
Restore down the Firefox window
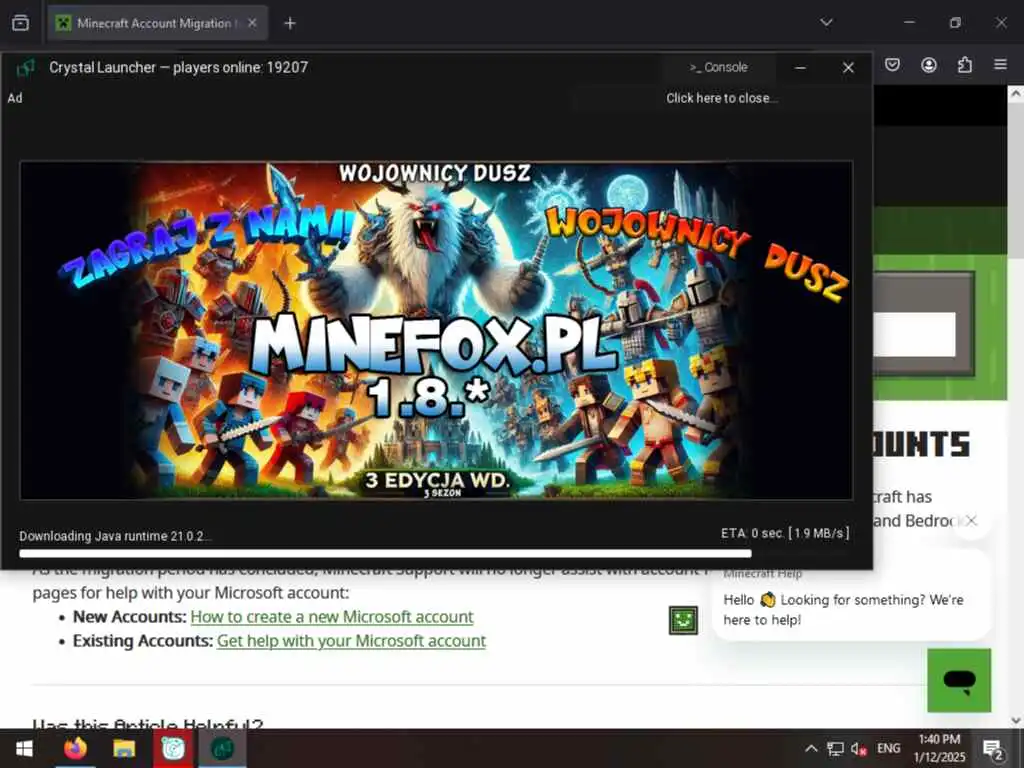coord(955,23)
